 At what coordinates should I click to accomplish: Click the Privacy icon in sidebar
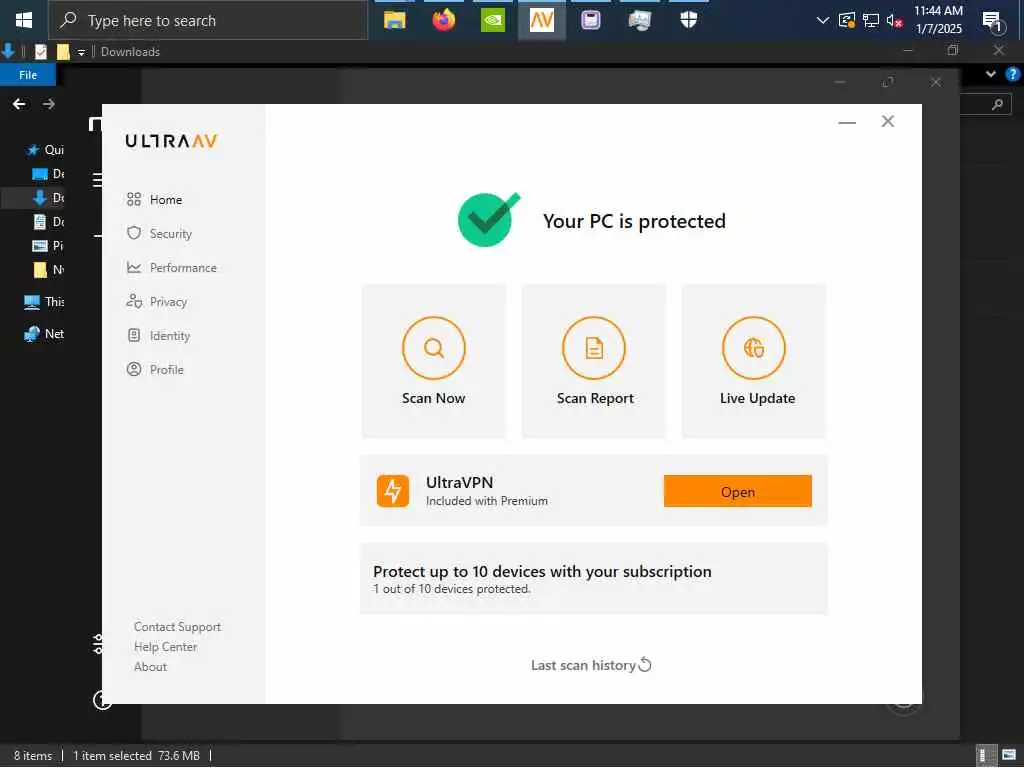tap(134, 301)
